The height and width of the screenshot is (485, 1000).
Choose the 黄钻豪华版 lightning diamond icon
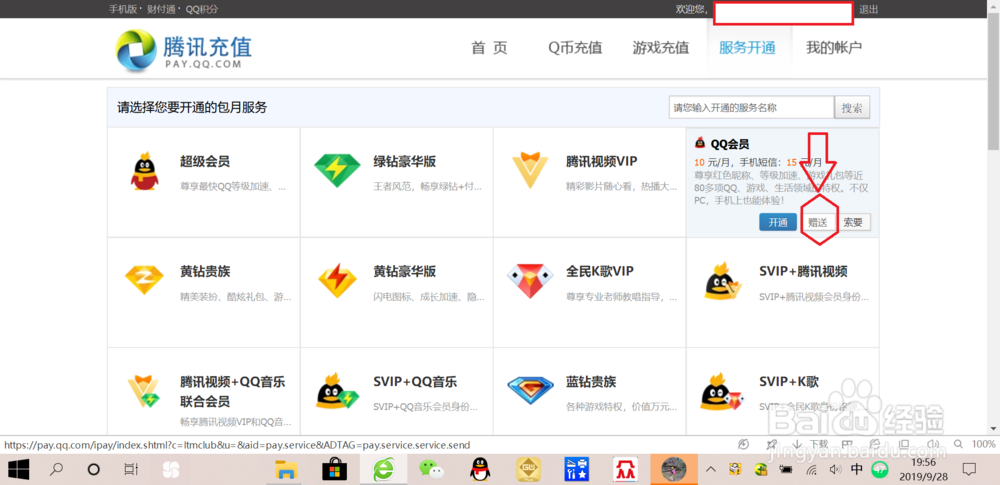[x=337, y=281]
